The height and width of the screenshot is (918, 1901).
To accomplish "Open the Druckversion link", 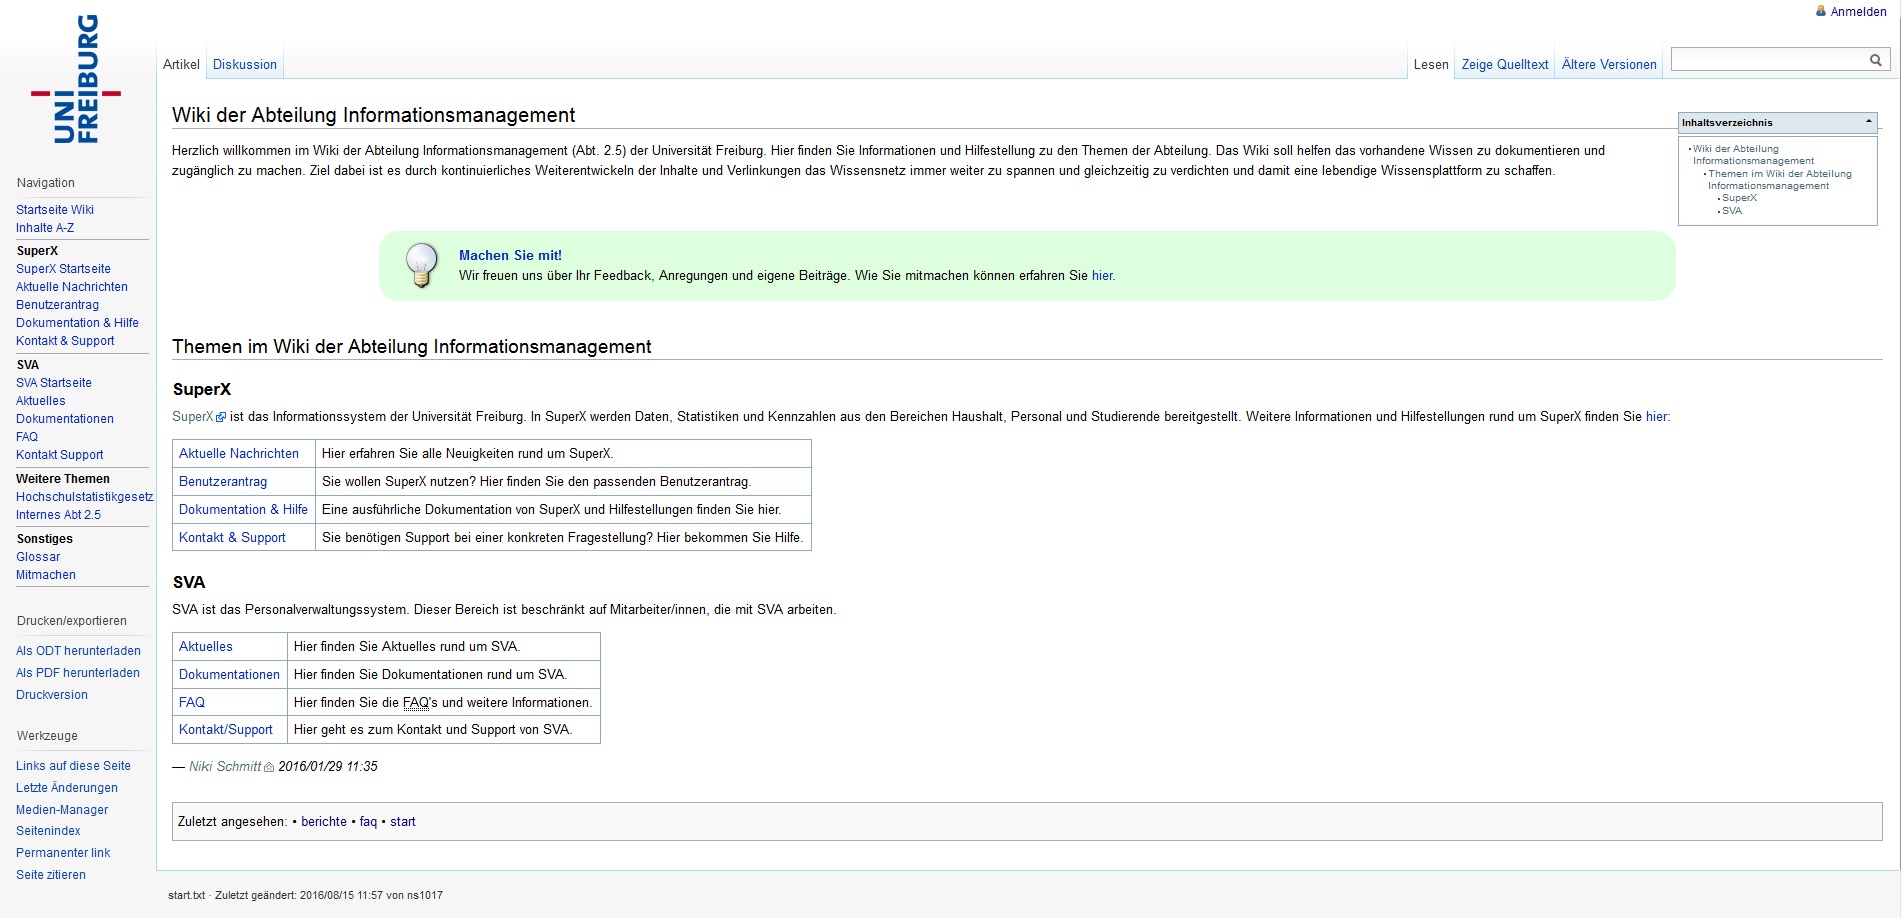I will (52, 695).
